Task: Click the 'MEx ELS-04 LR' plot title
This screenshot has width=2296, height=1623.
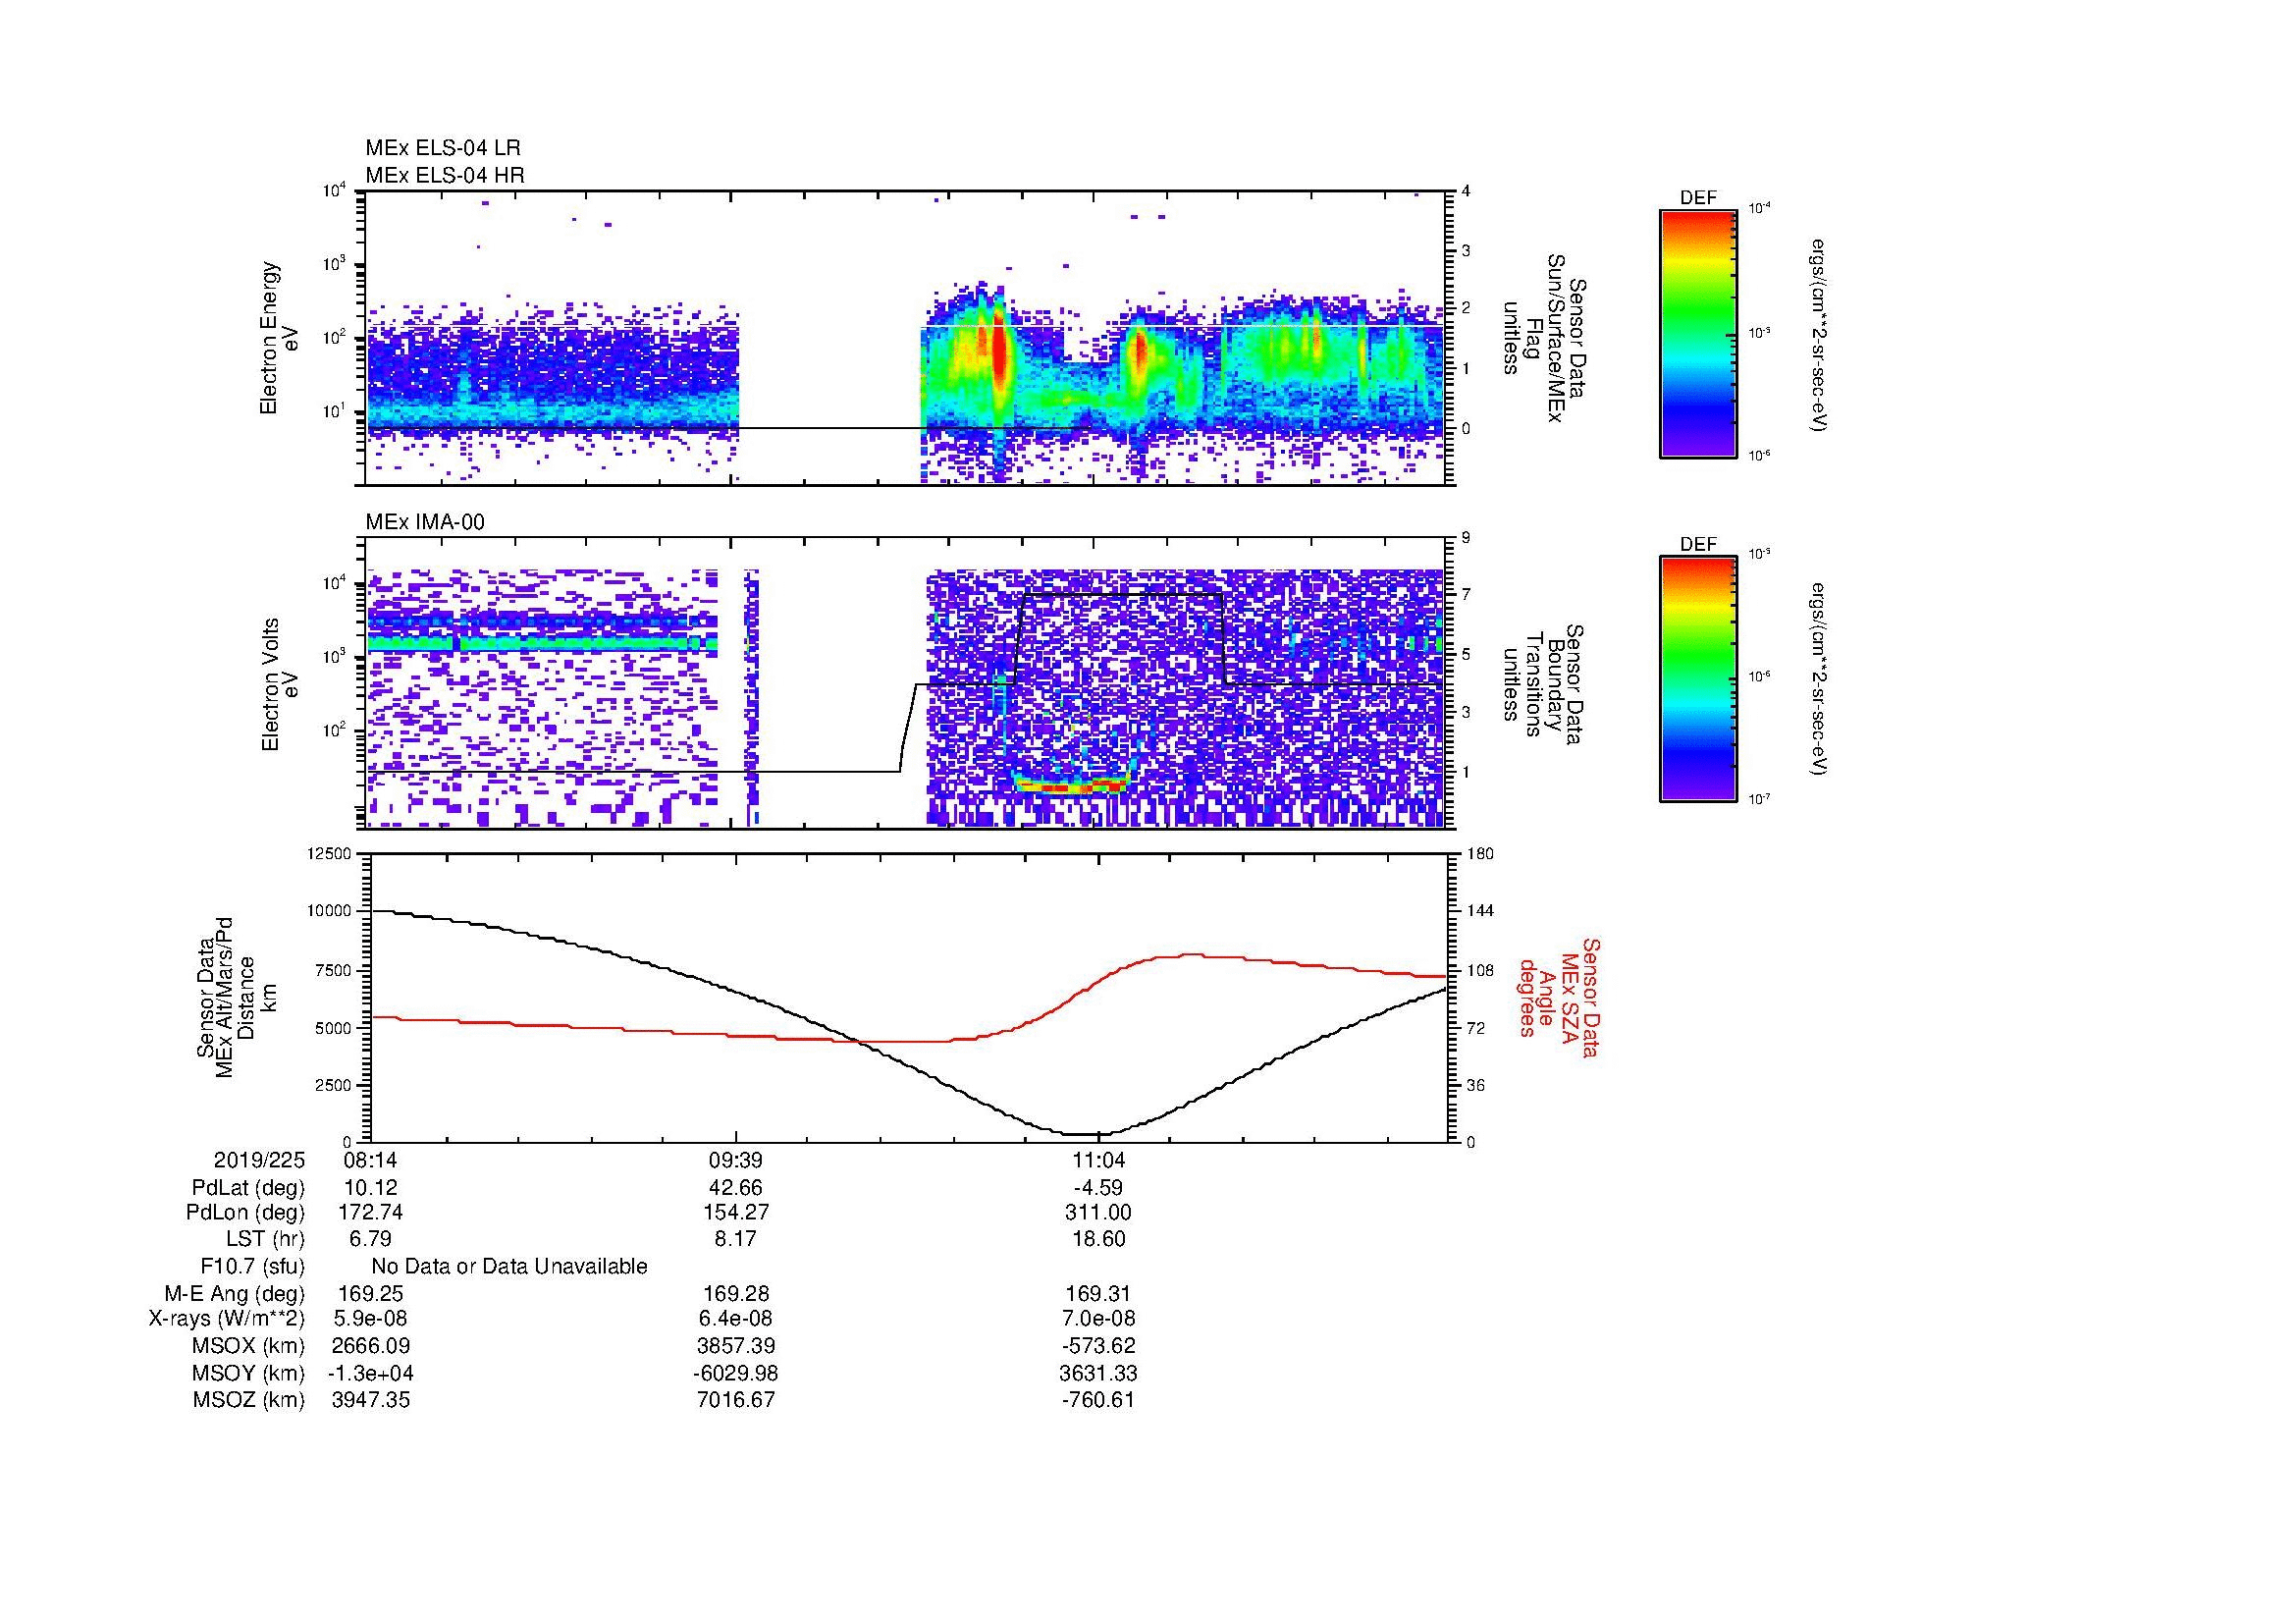Action: pyautogui.click(x=442, y=148)
